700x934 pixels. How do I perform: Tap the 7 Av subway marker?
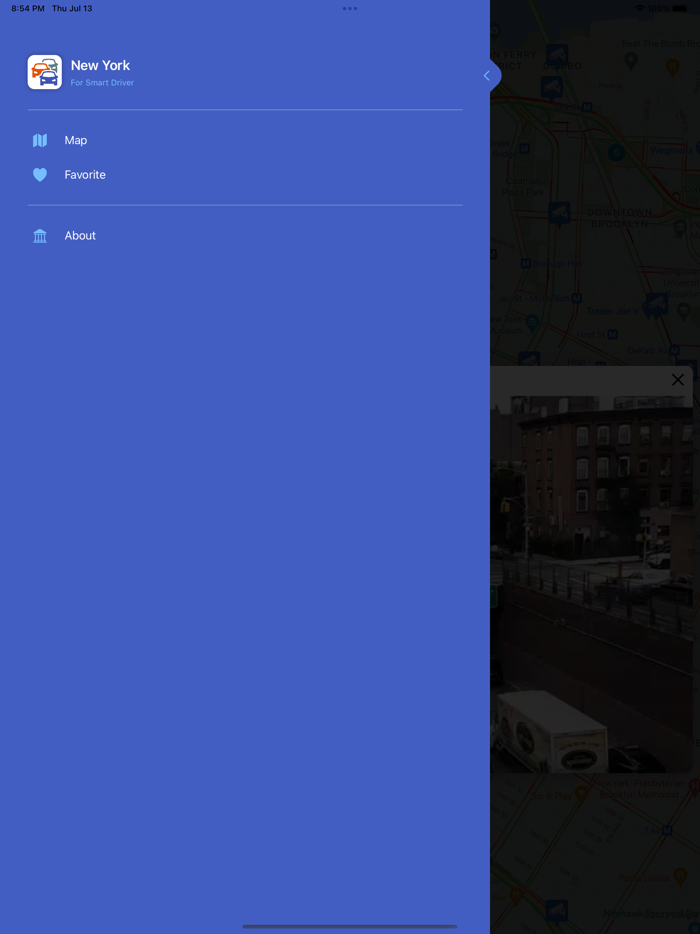667,830
